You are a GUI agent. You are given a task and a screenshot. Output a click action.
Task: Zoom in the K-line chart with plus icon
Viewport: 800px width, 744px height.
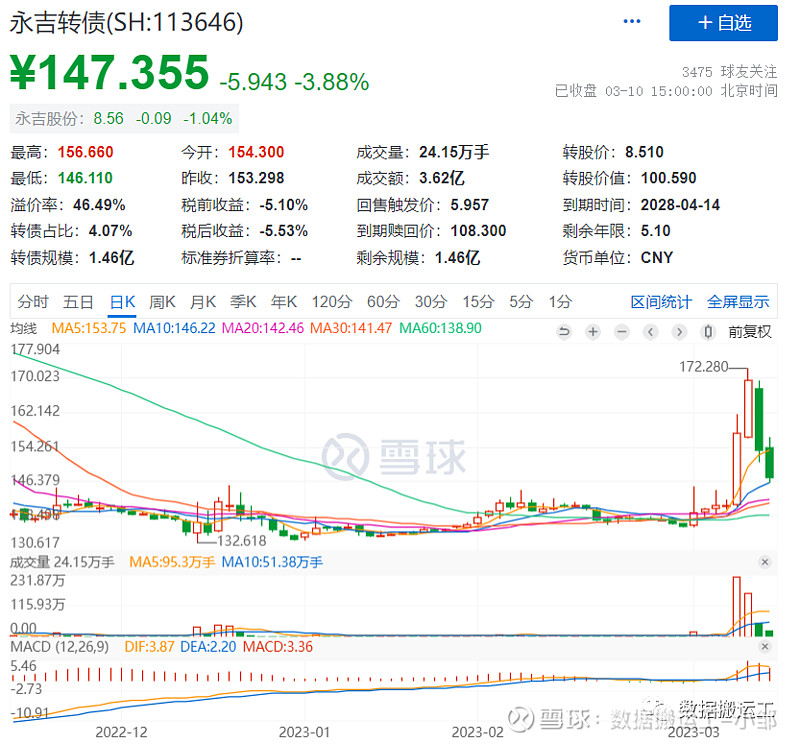coord(592,332)
